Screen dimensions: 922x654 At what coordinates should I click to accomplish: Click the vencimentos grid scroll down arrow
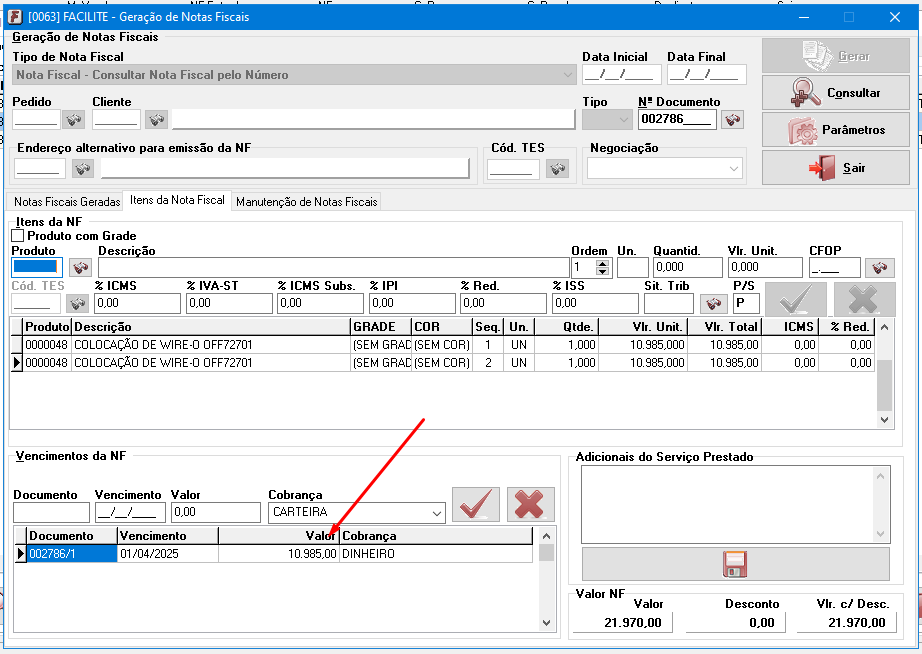pos(546,622)
